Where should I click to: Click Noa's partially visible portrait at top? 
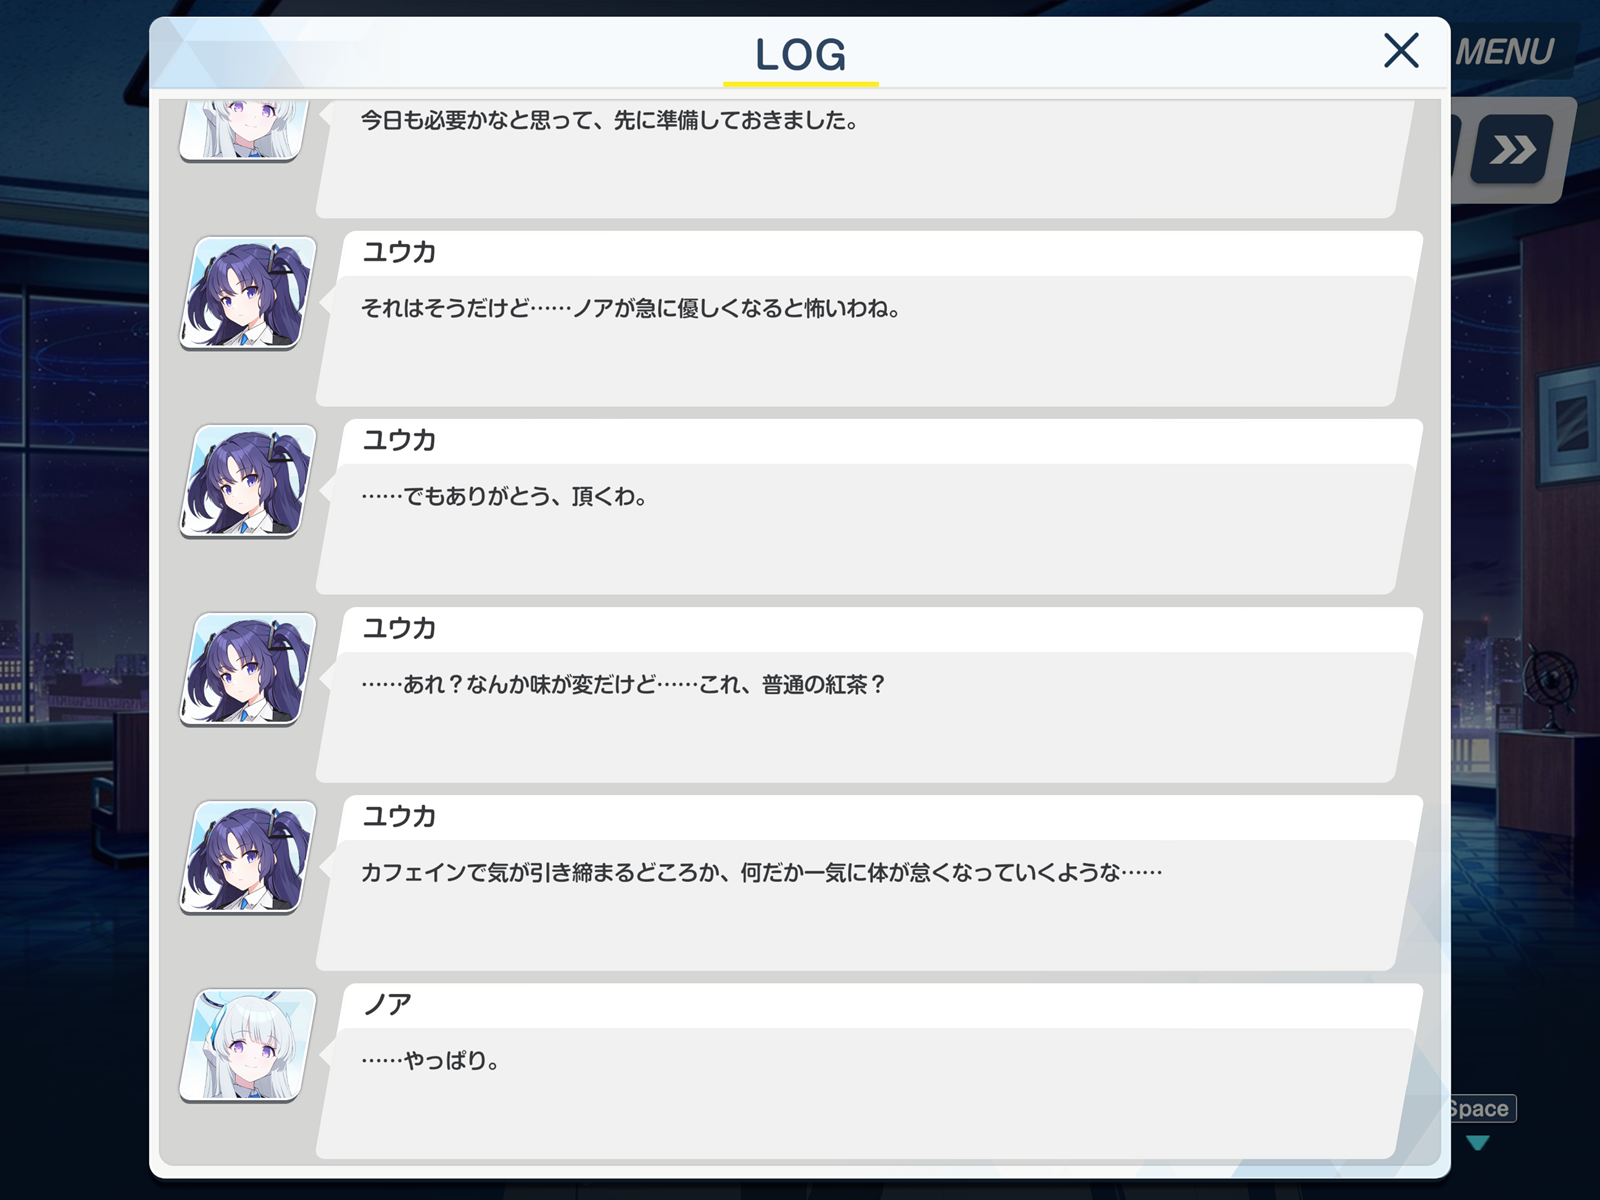click(x=243, y=130)
